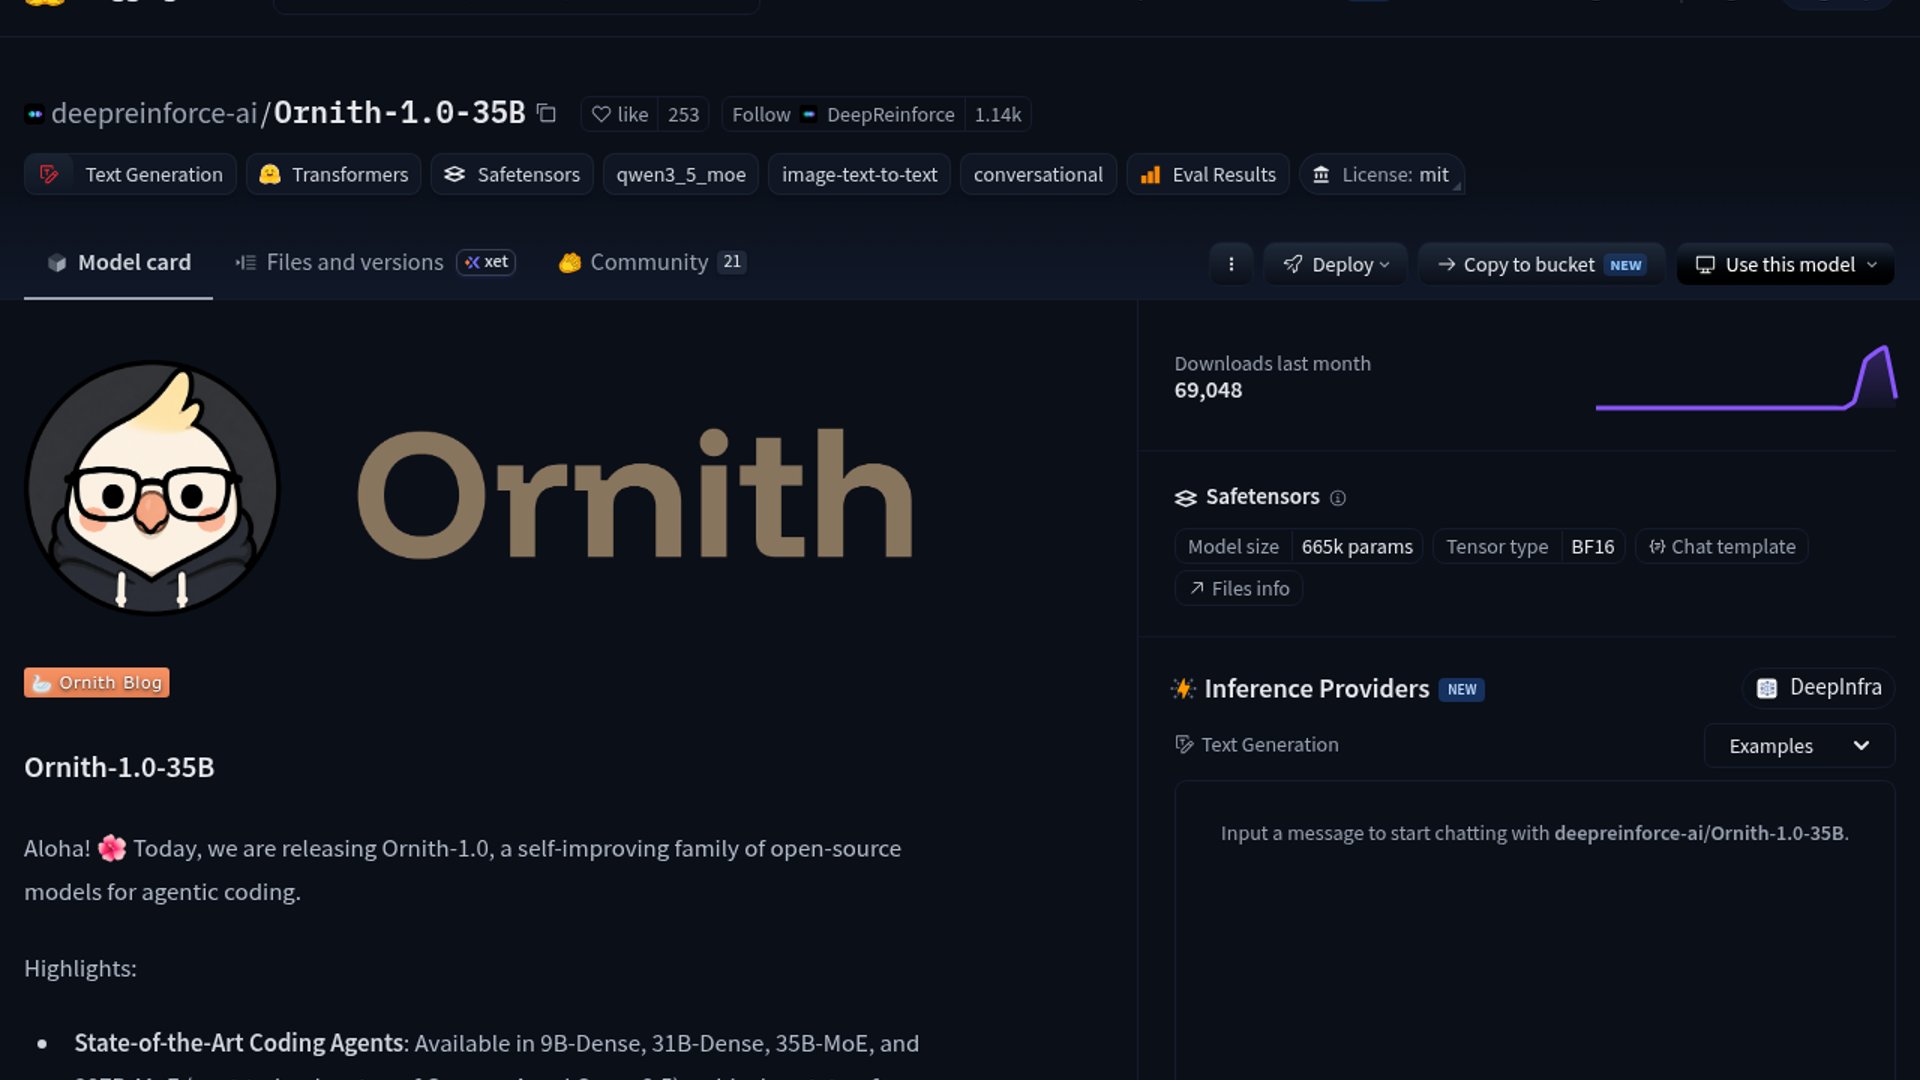
Task: Open the Eval Results tag
Action: coord(1208,174)
